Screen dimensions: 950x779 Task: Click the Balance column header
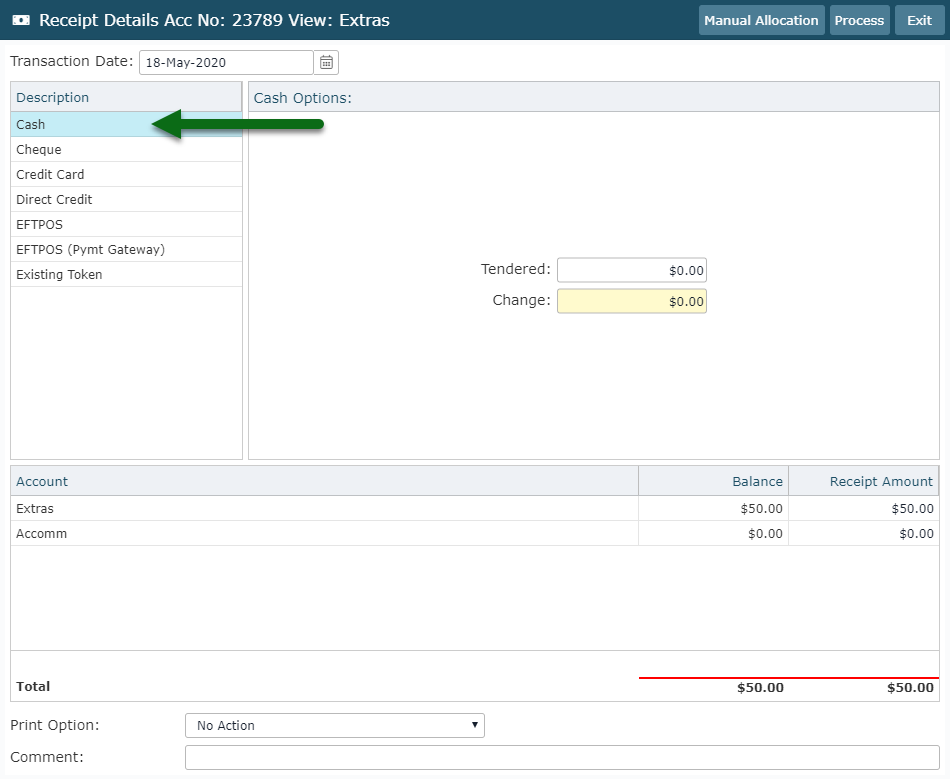[x=713, y=482]
